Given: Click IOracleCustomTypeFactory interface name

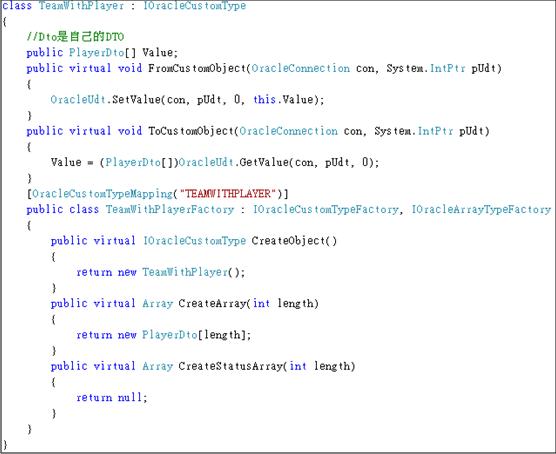Looking at the screenshot, I should pos(326,209).
